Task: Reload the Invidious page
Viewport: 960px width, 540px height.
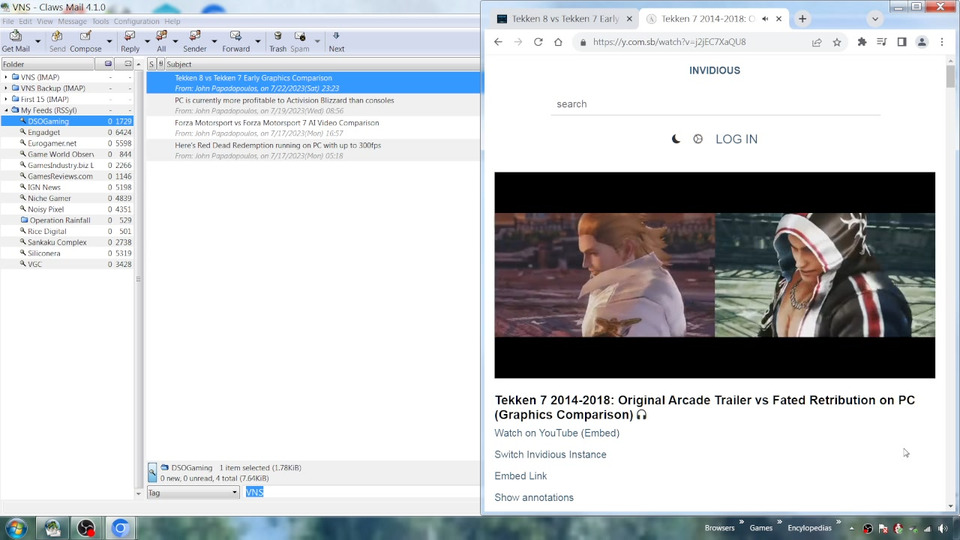Action: [x=538, y=42]
